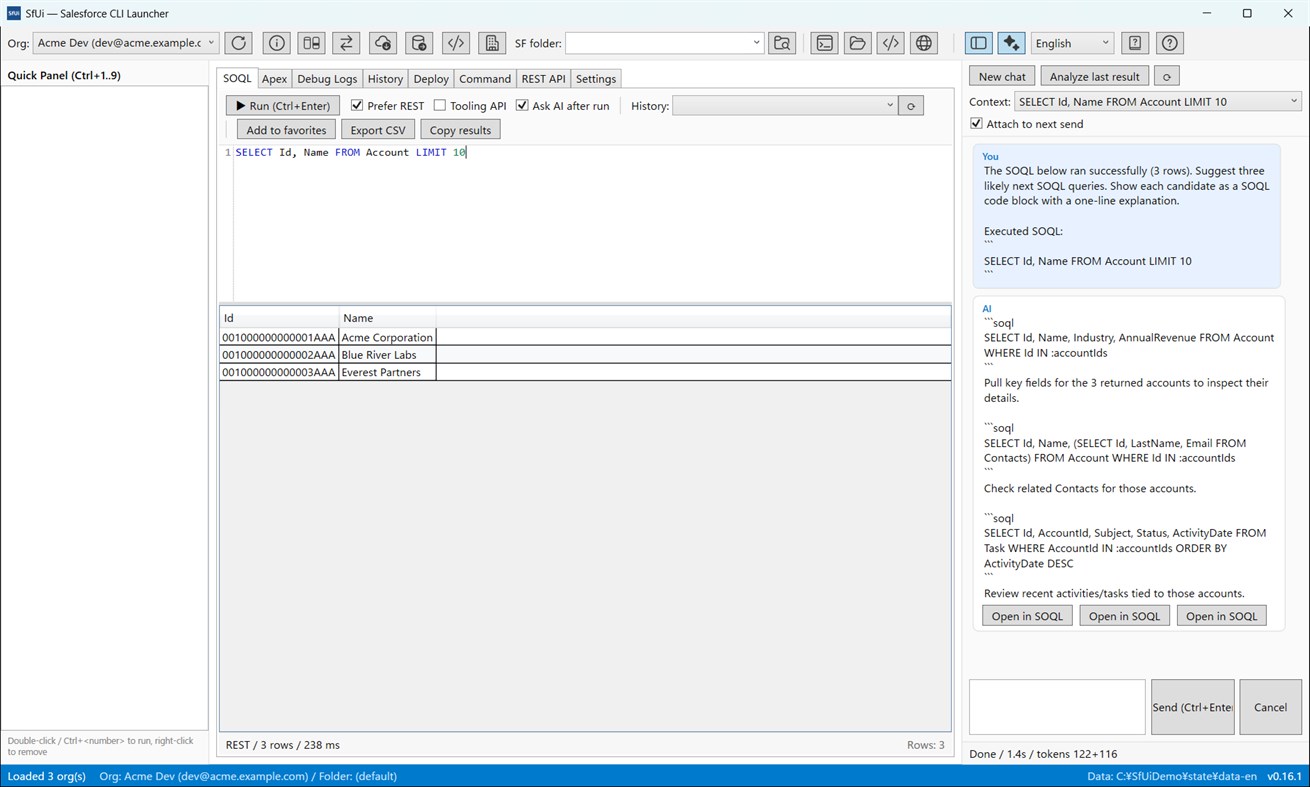Image resolution: width=1310 pixels, height=787 pixels.
Task: Open the Context dropdown in AI panel
Action: [x=1158, y=101]
